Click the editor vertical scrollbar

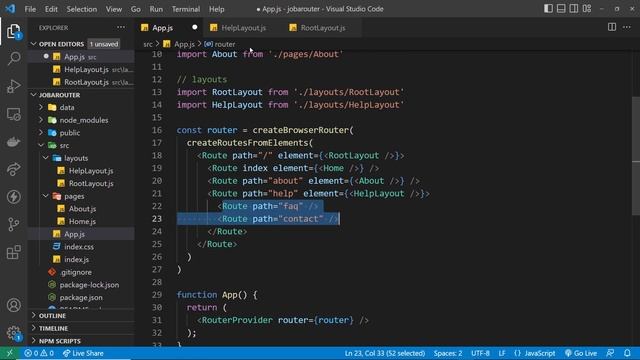coord(636,155)
